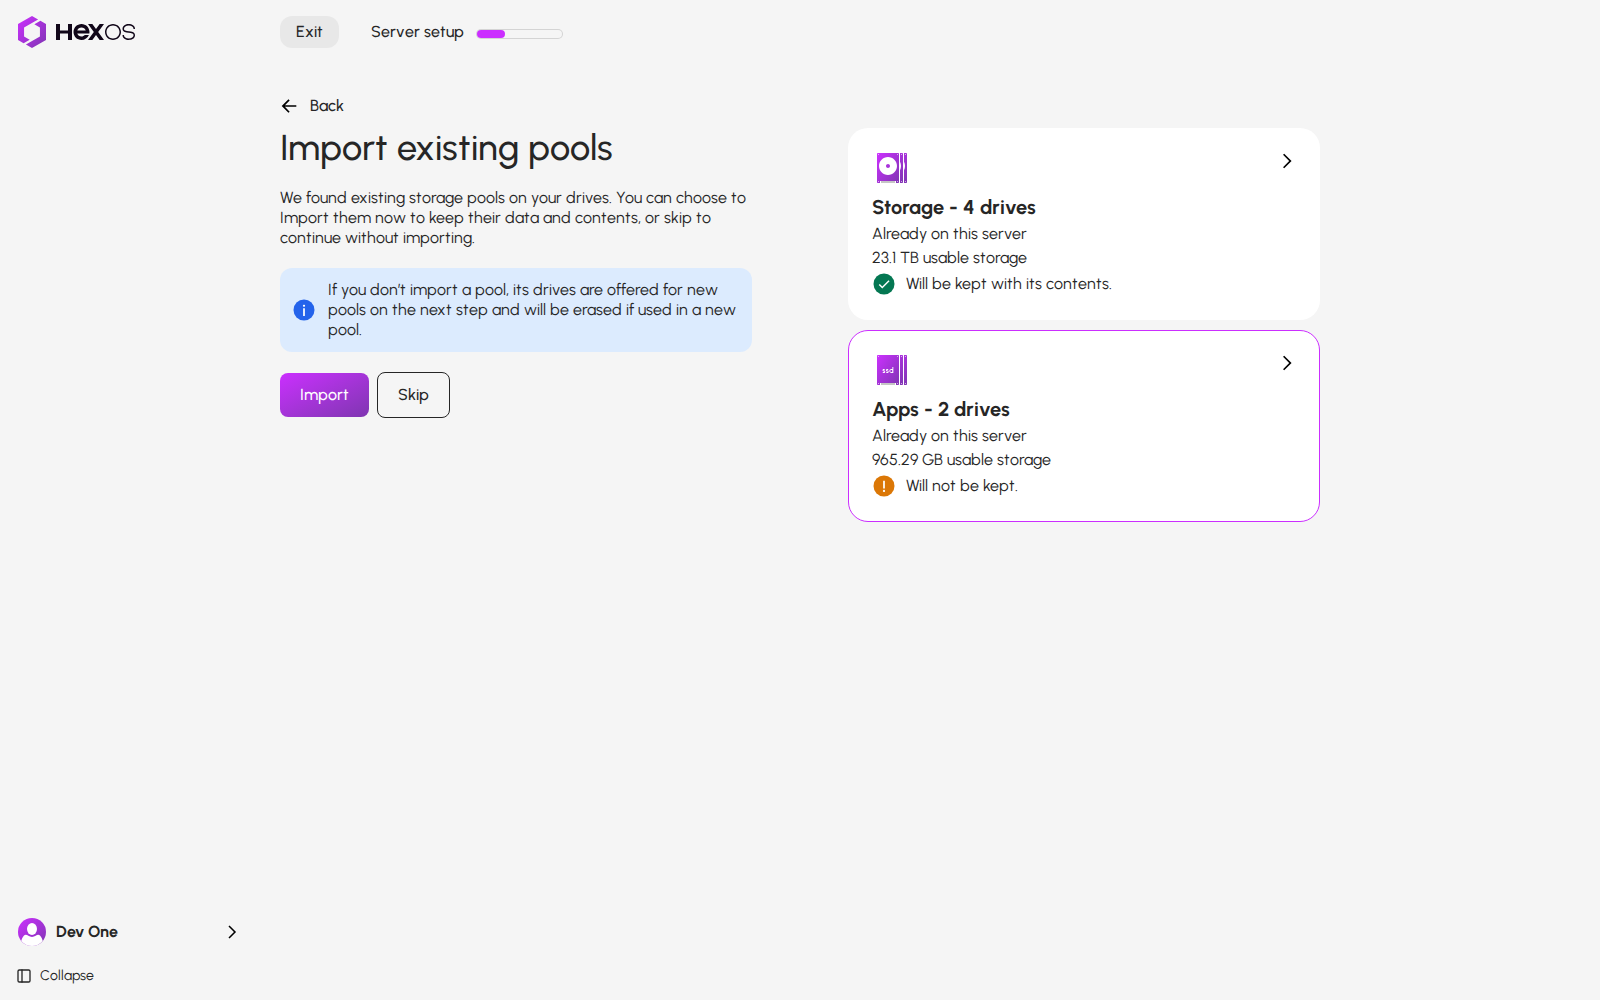Expand the Storage pool chevron
The height and width of the screenshot is (1000, 1600).
click(x=1287, y=161)
